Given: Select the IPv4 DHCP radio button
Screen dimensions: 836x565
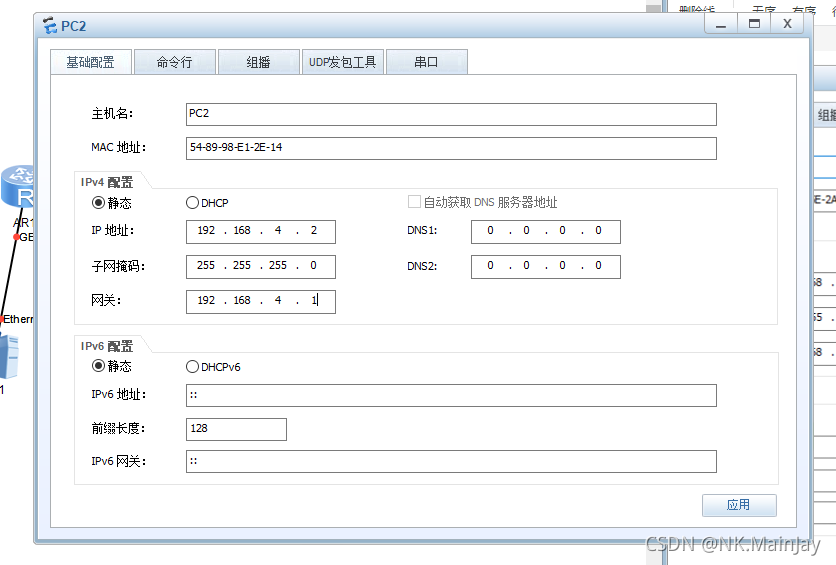Looking at the screenshot, I should 192,203.
